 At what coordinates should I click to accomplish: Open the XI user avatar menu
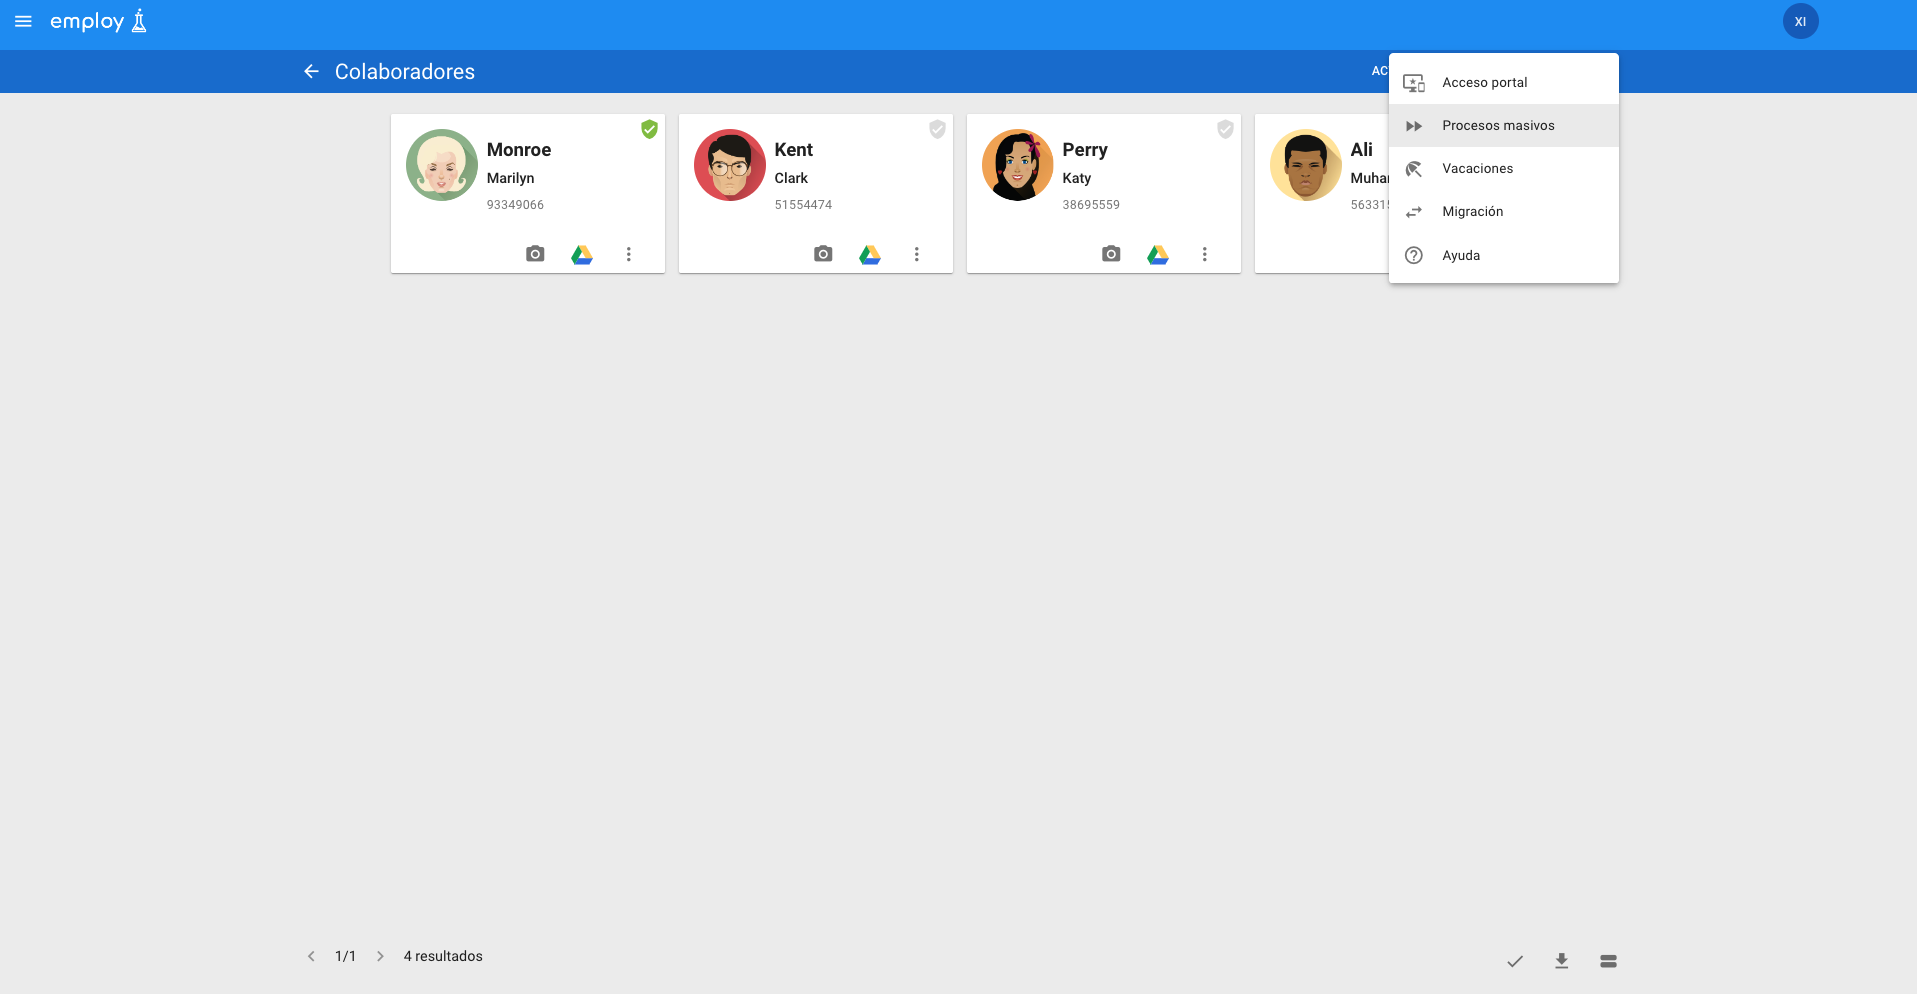point(1800,21)
